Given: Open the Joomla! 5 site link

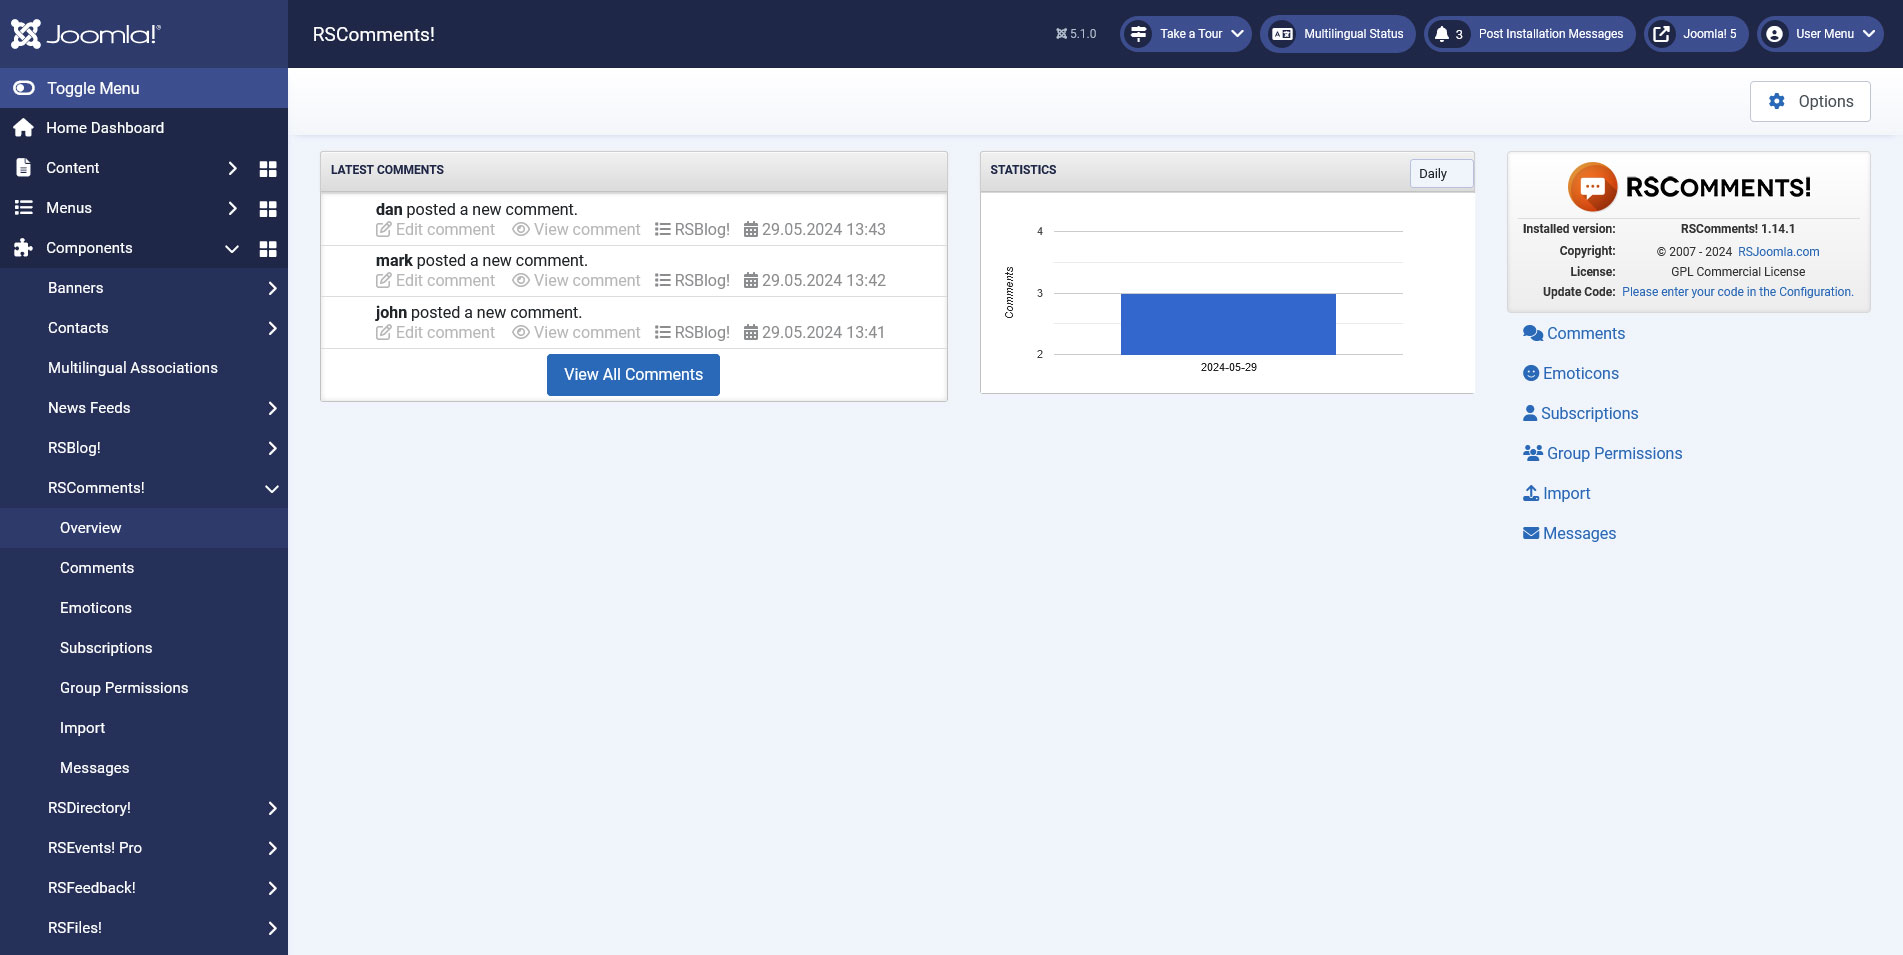Looking at the screenshot, I should (x=1697, y=34).
